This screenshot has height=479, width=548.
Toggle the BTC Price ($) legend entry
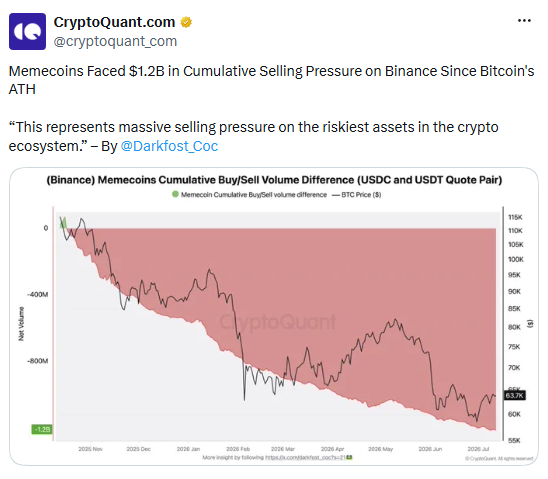[356, 195]
